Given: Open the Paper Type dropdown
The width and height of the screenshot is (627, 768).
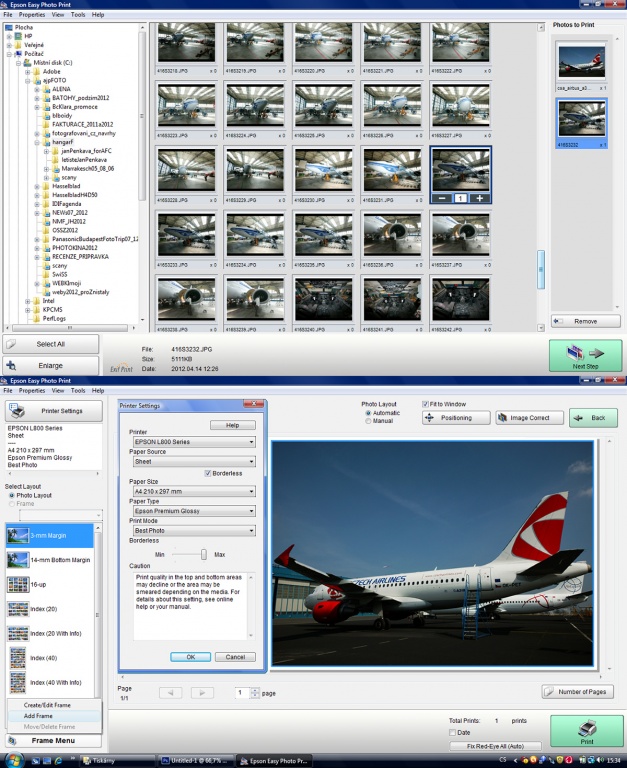Looking at the screenshot, I should (194, 511).
